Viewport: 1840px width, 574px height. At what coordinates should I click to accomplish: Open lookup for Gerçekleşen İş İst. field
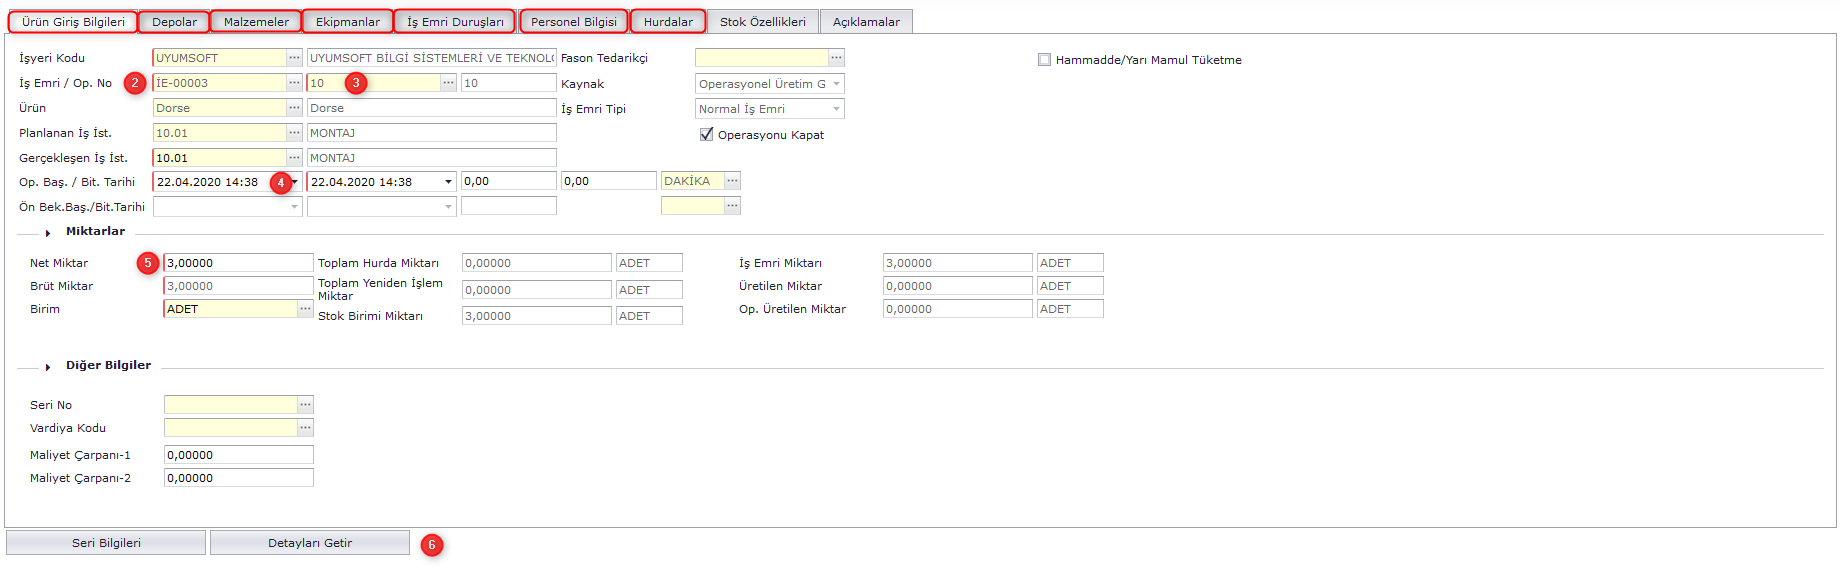point(294,158)
